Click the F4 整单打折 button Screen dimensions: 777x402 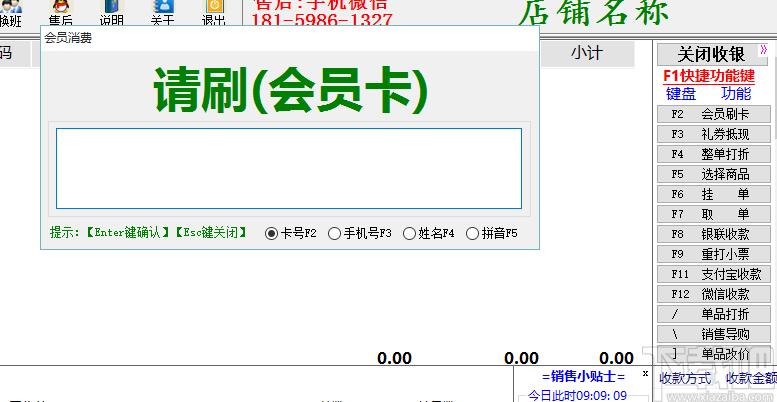pyautogui.click(x=714, y=154)
